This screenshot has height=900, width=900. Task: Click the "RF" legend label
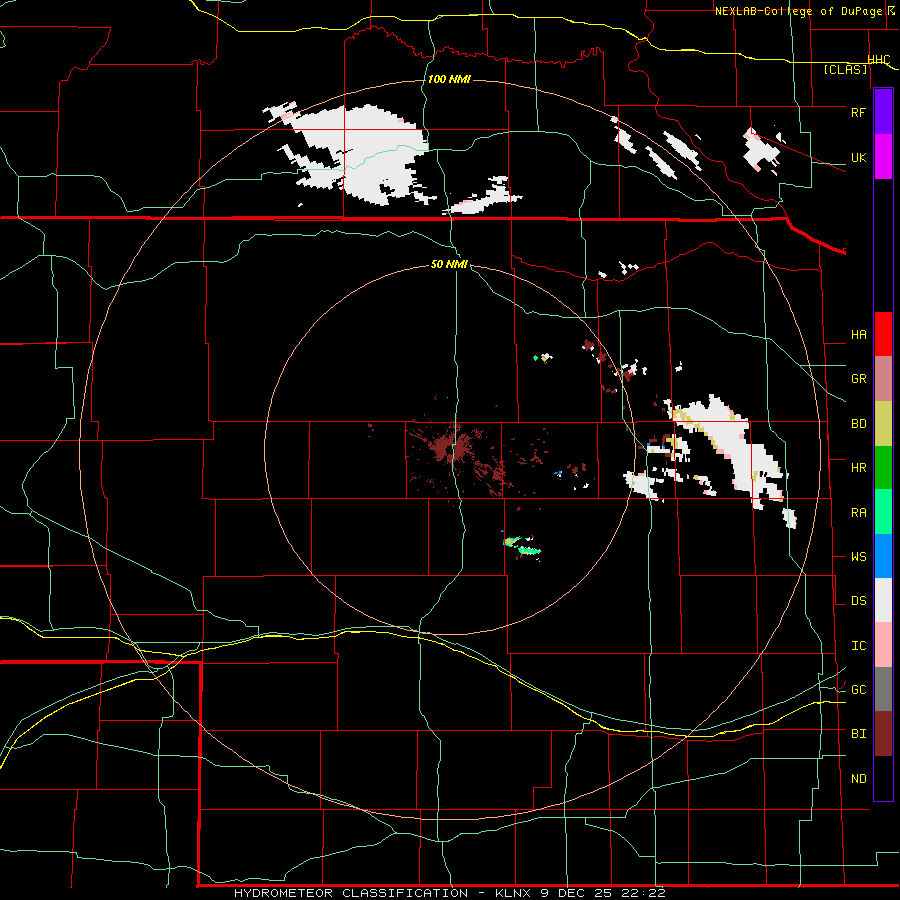pos(858,113)
